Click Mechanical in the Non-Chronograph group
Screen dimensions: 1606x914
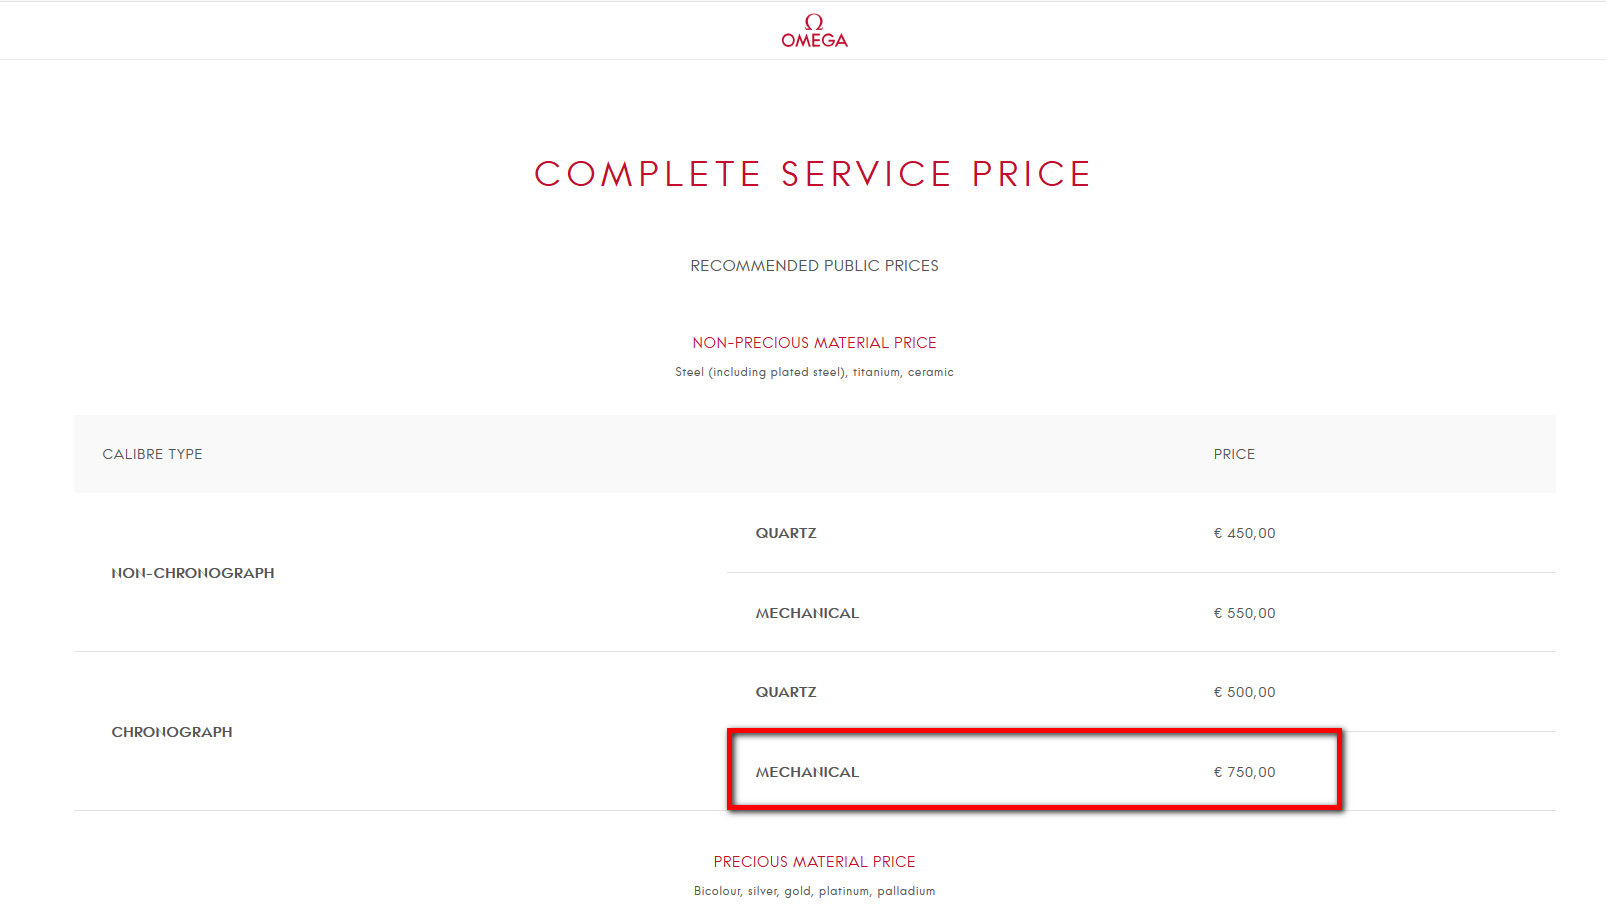pos(807,613)
